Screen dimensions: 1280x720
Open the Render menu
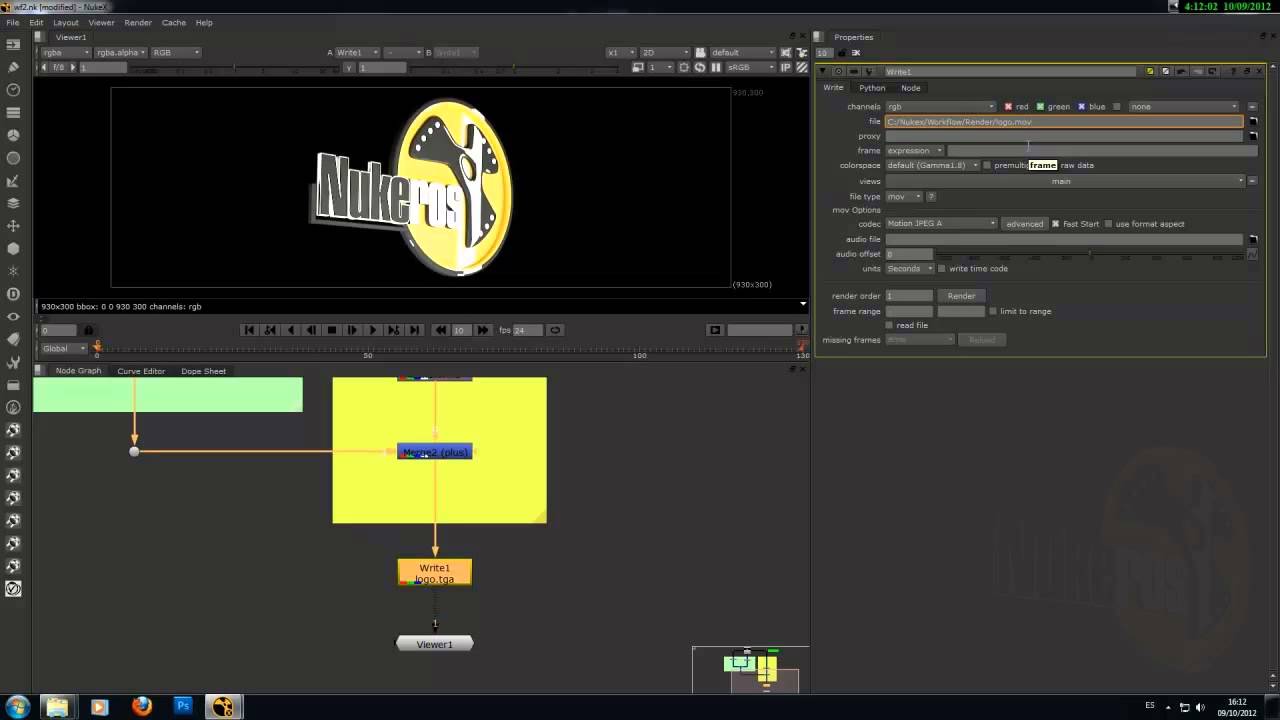coord(138,22)
